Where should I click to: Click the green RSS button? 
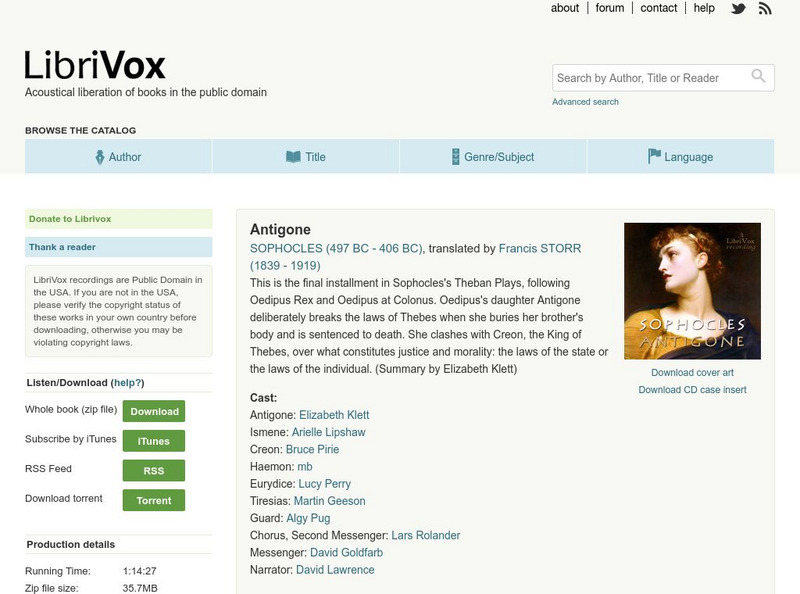(x=154, y=471)
